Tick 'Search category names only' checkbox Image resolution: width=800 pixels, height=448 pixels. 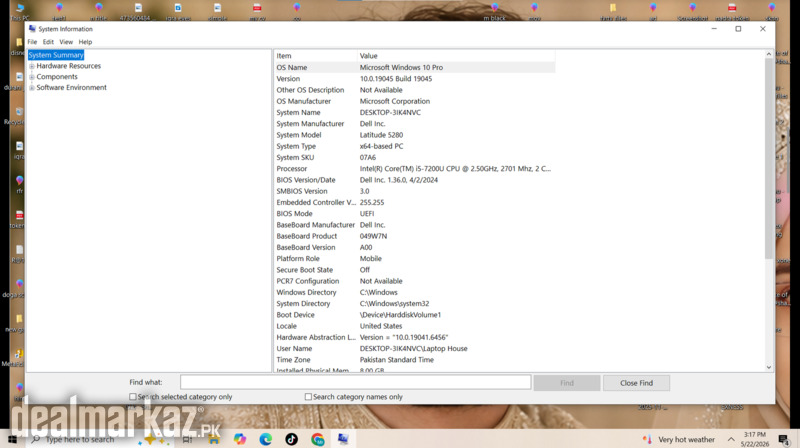tap(308, 396)
